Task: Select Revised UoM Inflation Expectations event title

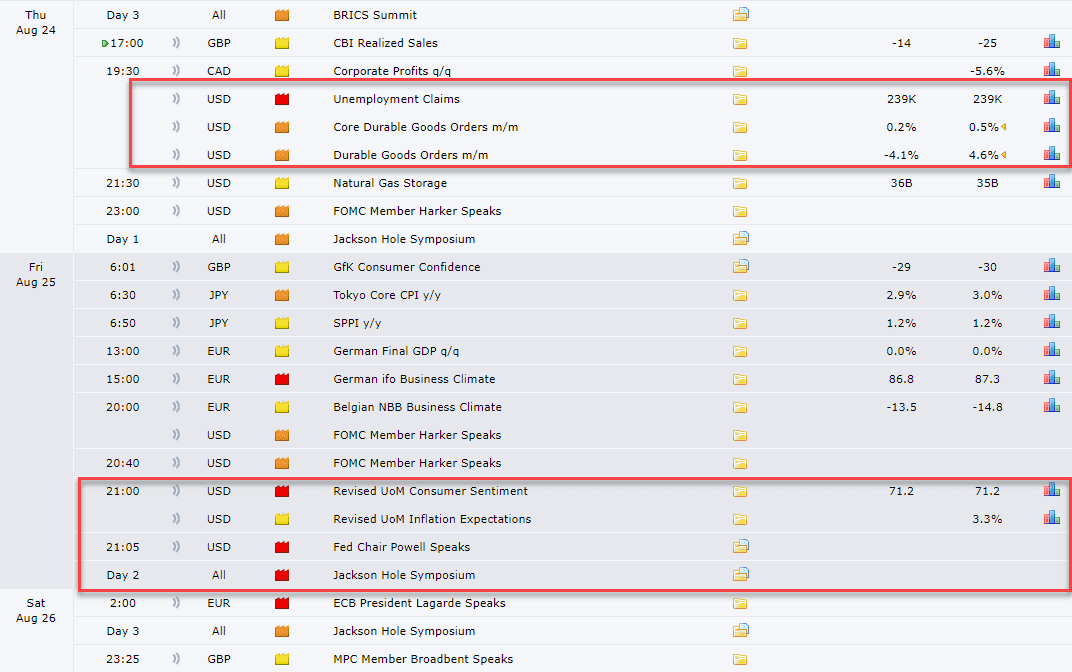Action: 431,519
